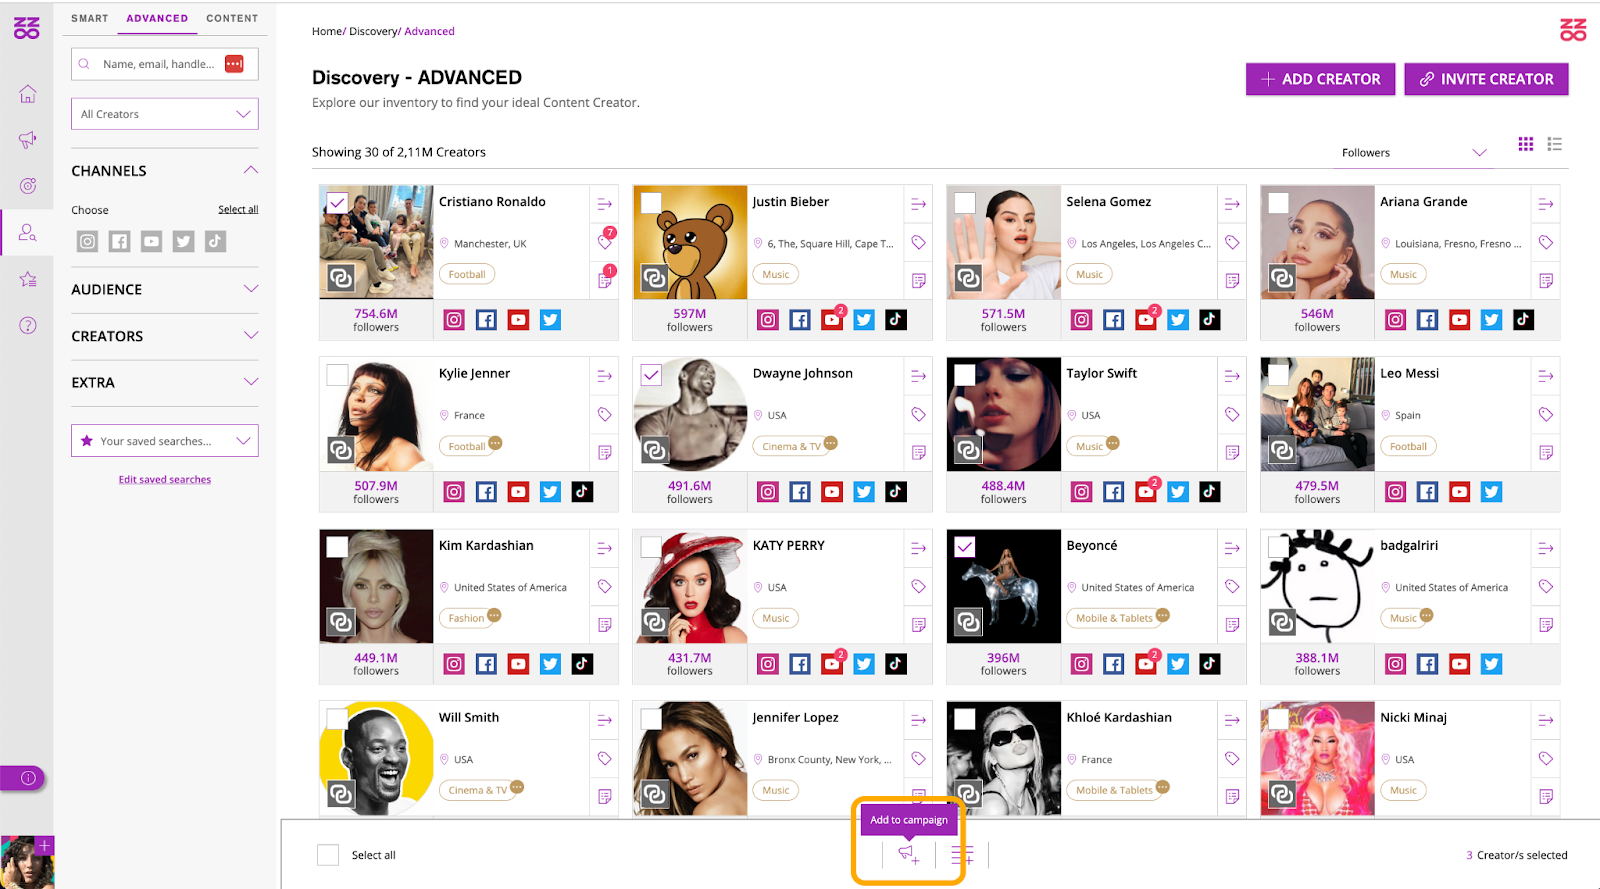
Task: Open Justin Bieber's YouTube channel icon
Action: pyautogui.click(x=832, y=320)
